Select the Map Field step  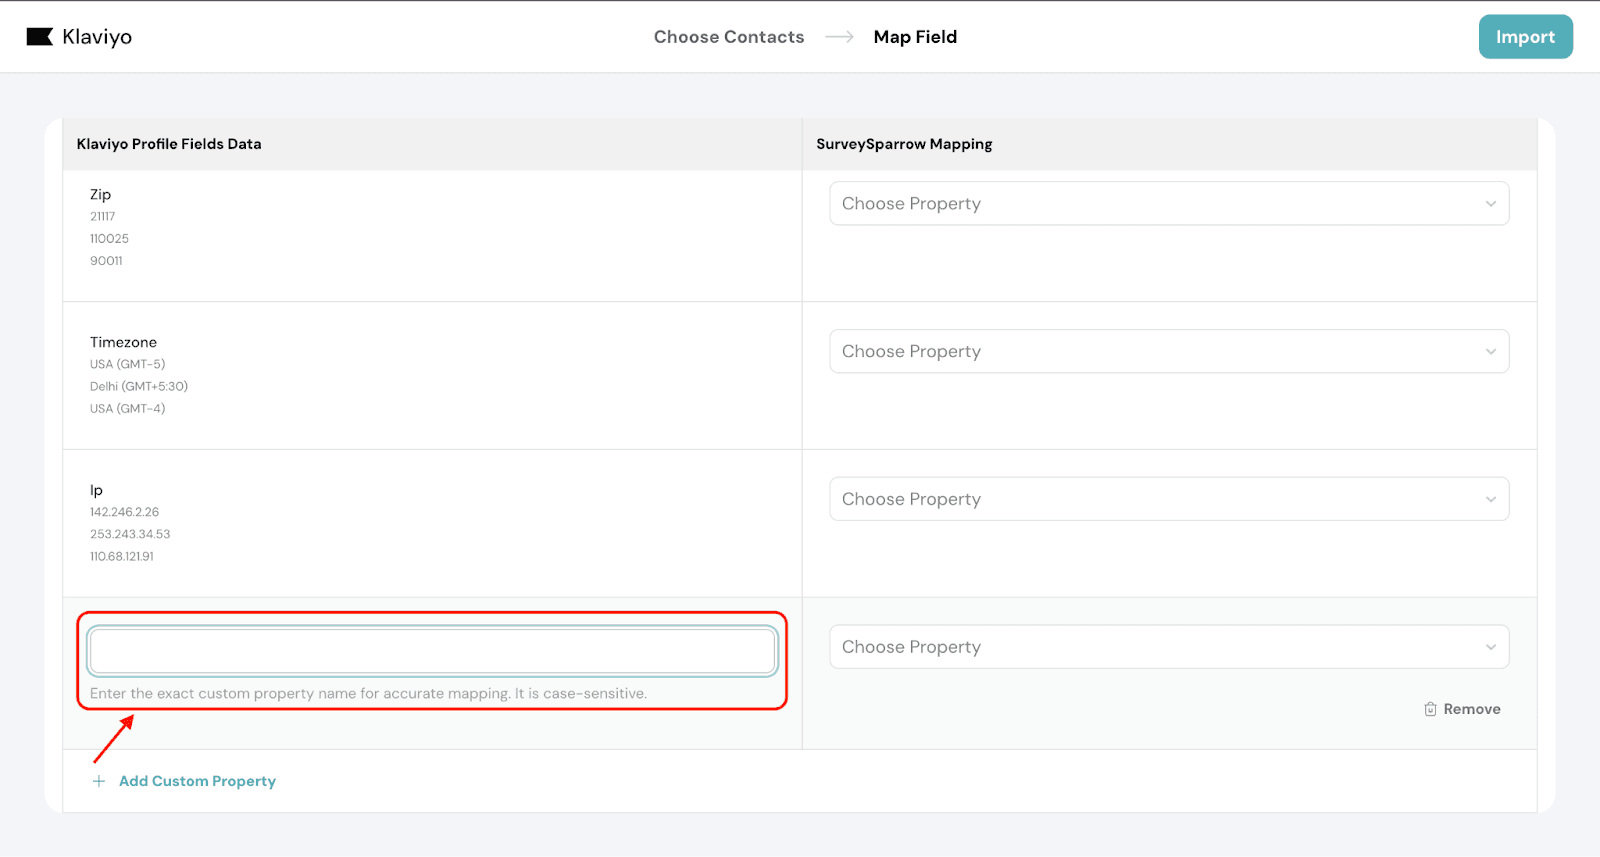(x=915, y=37)
